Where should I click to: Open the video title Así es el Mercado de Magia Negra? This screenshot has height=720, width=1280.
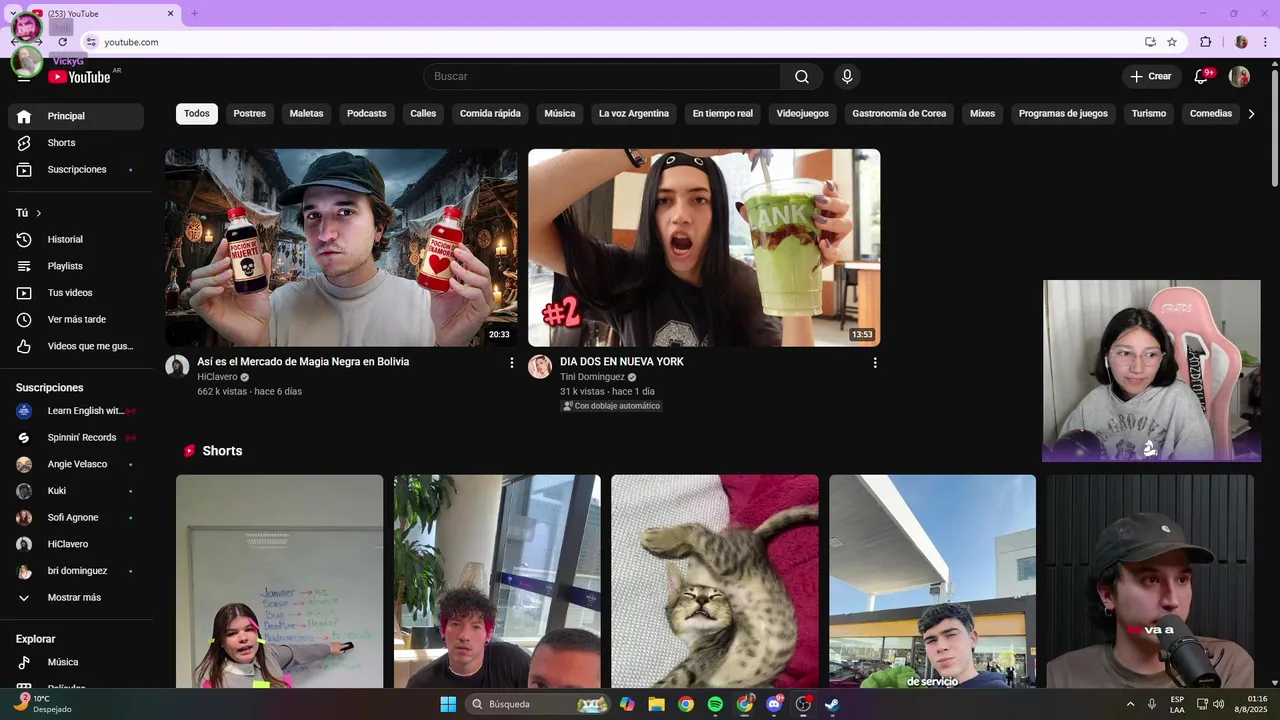tap(303, 362)
